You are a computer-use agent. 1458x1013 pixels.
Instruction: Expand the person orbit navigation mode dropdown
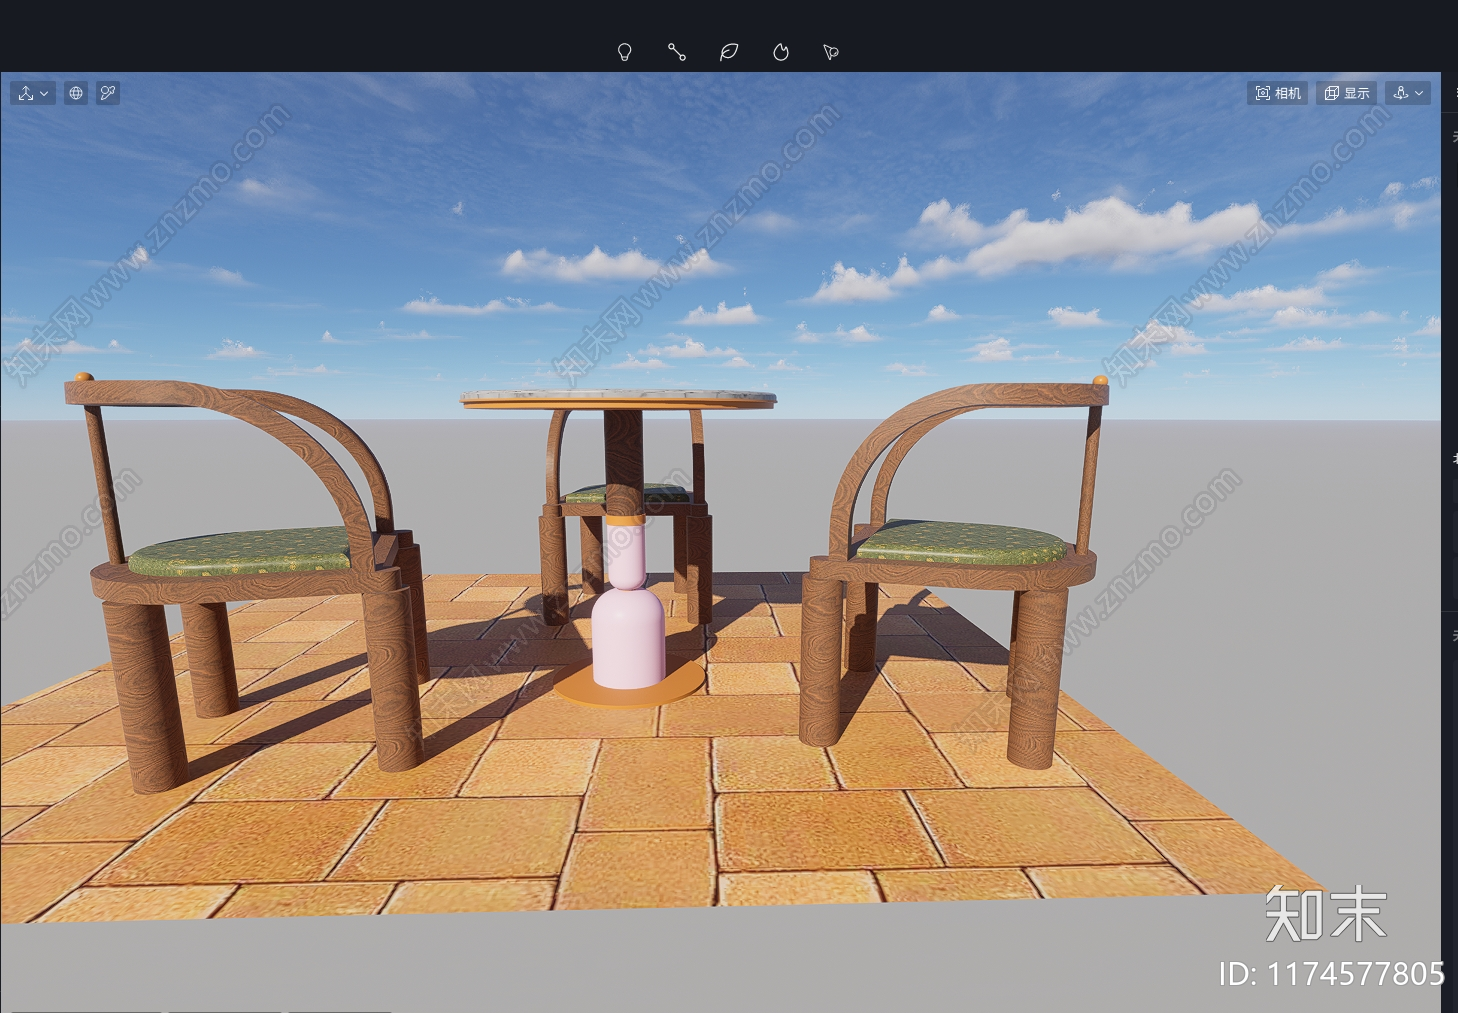[x=1408, y=93]
